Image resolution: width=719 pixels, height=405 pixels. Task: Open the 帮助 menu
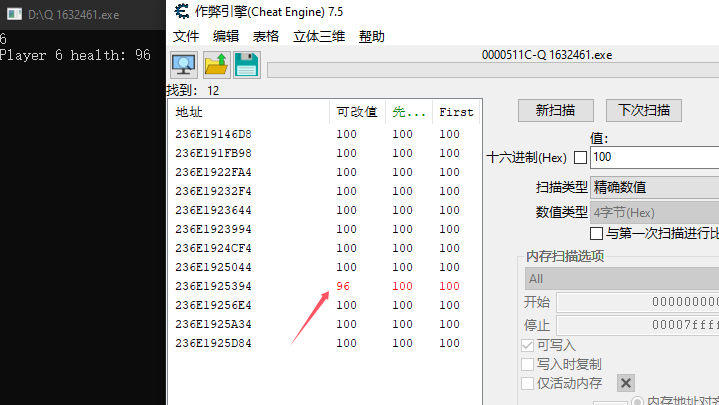point(371,36)
